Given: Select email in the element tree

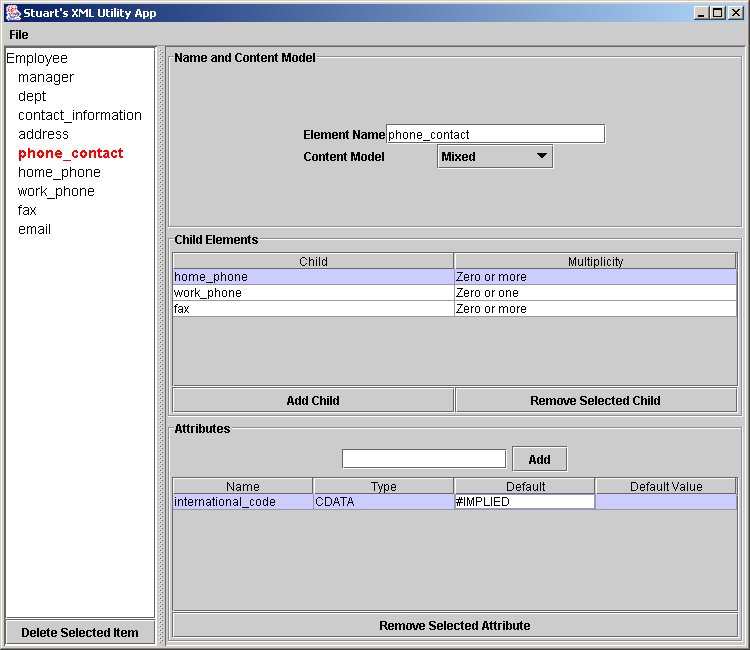Looking at the screenshot, I should pyautogui.click(x=34, y=230).
